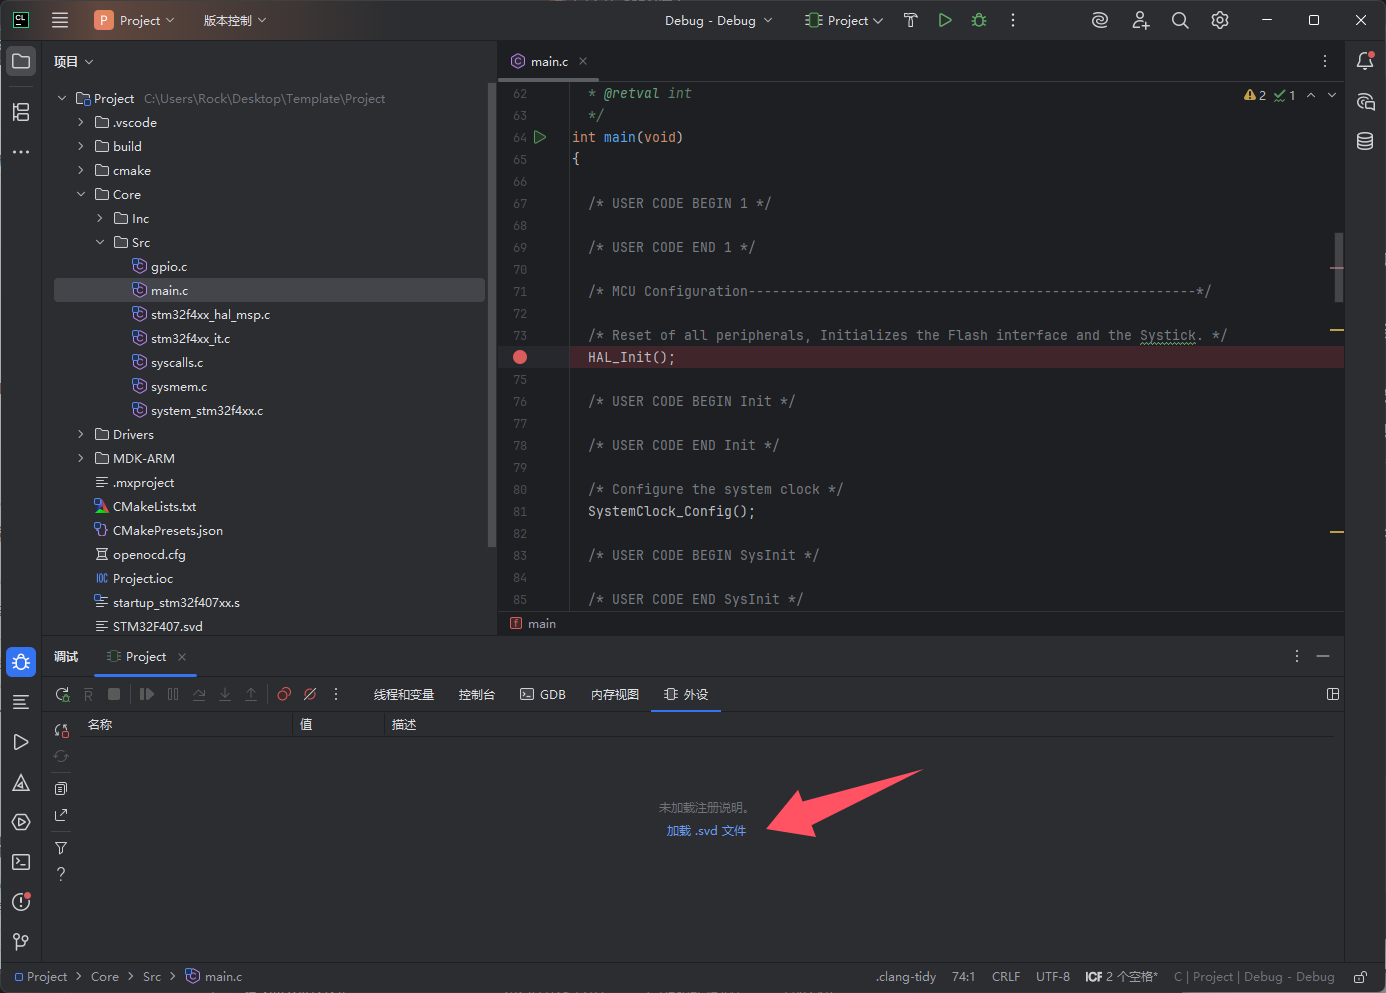Screen dimensions: 1386x993
Task: Open the Services tool window icon
Action: 21,822
